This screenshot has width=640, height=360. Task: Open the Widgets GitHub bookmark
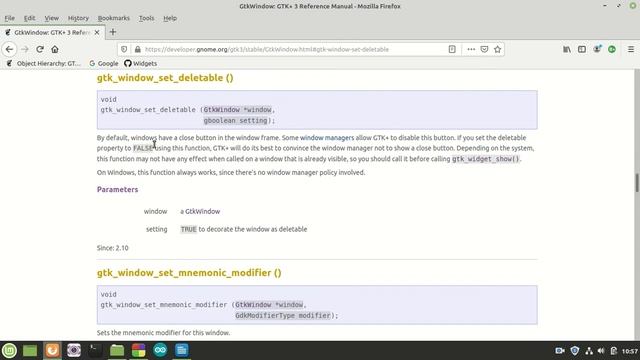(x=140, y=63)
